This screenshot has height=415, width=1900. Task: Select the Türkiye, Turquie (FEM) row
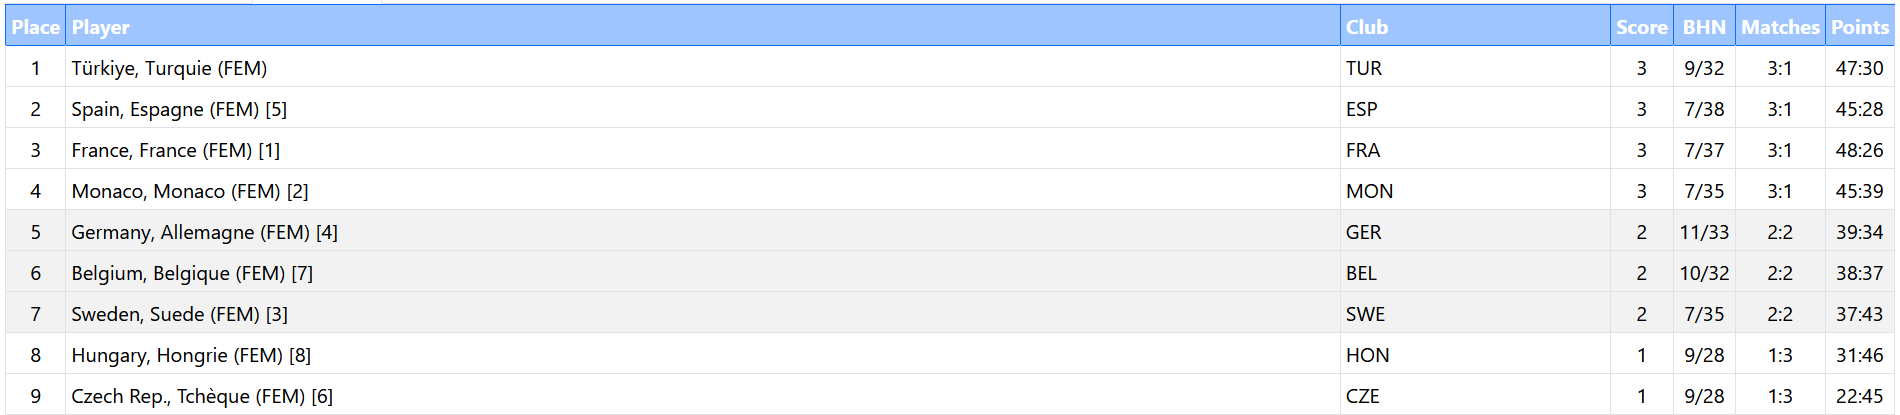pyautogui.click(x=169, y=68)
